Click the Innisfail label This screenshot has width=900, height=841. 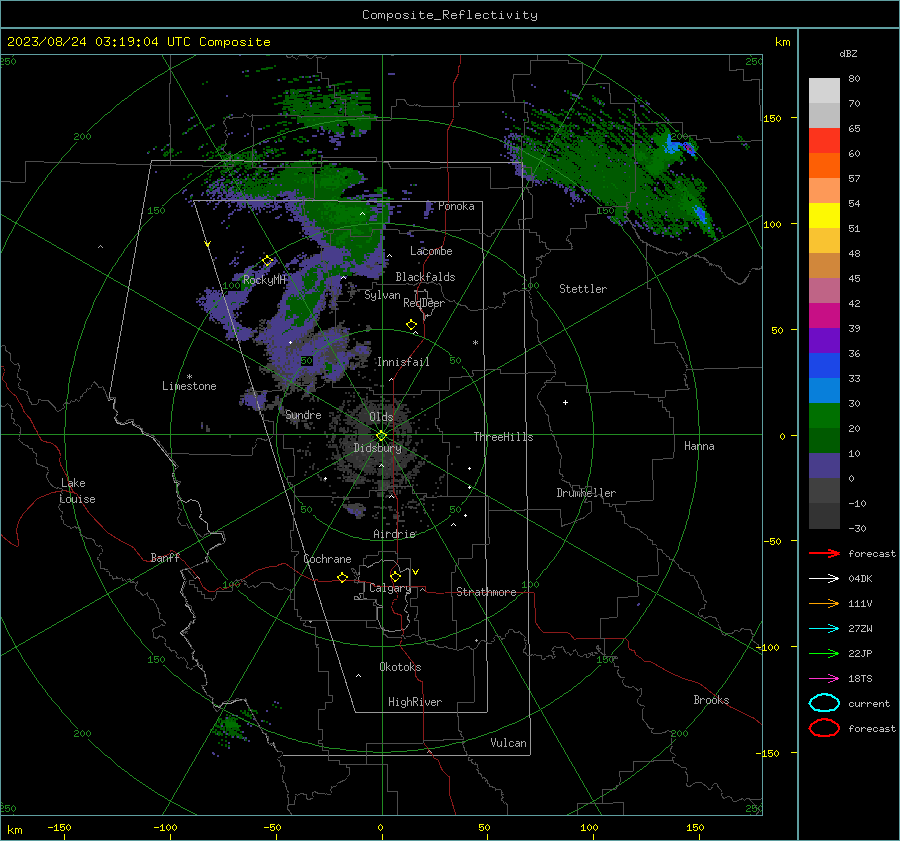pyautogui.click(x=403, y=362)
